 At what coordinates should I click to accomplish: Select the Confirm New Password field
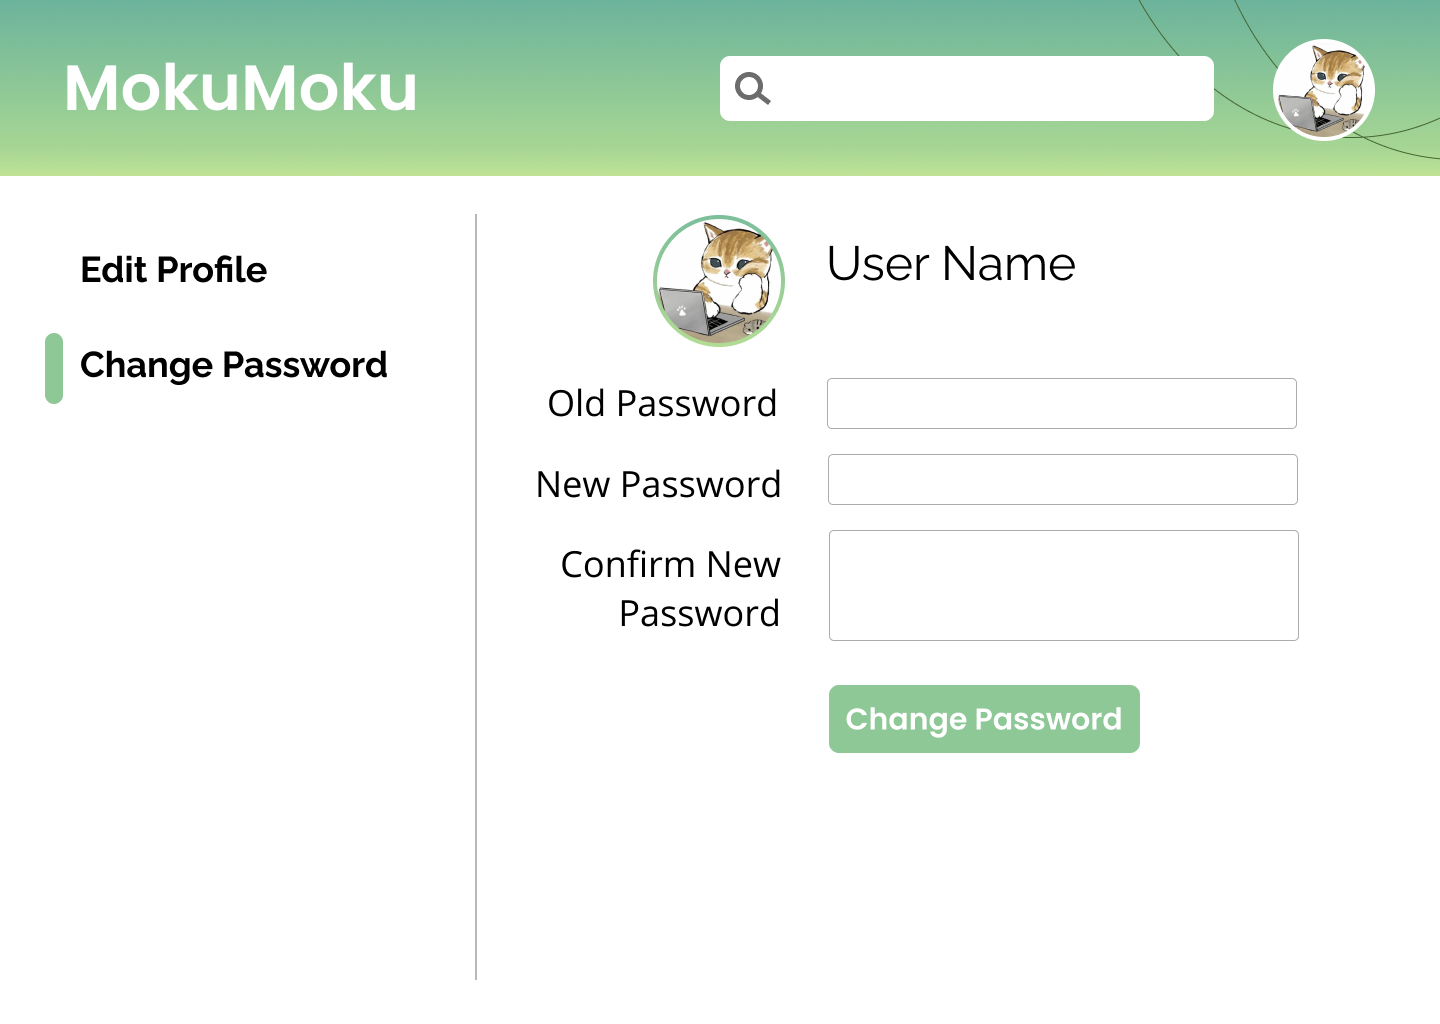pyautogui.click(x=1063, y=585)
